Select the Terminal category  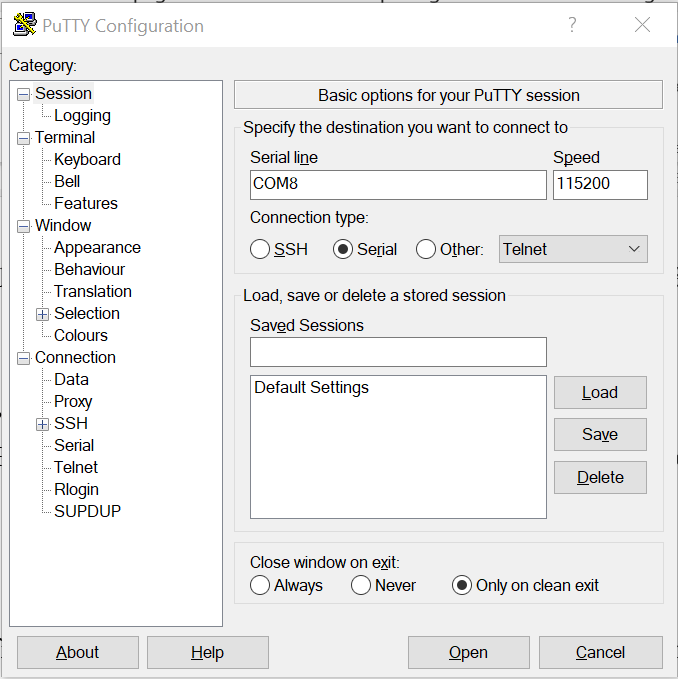65,138
